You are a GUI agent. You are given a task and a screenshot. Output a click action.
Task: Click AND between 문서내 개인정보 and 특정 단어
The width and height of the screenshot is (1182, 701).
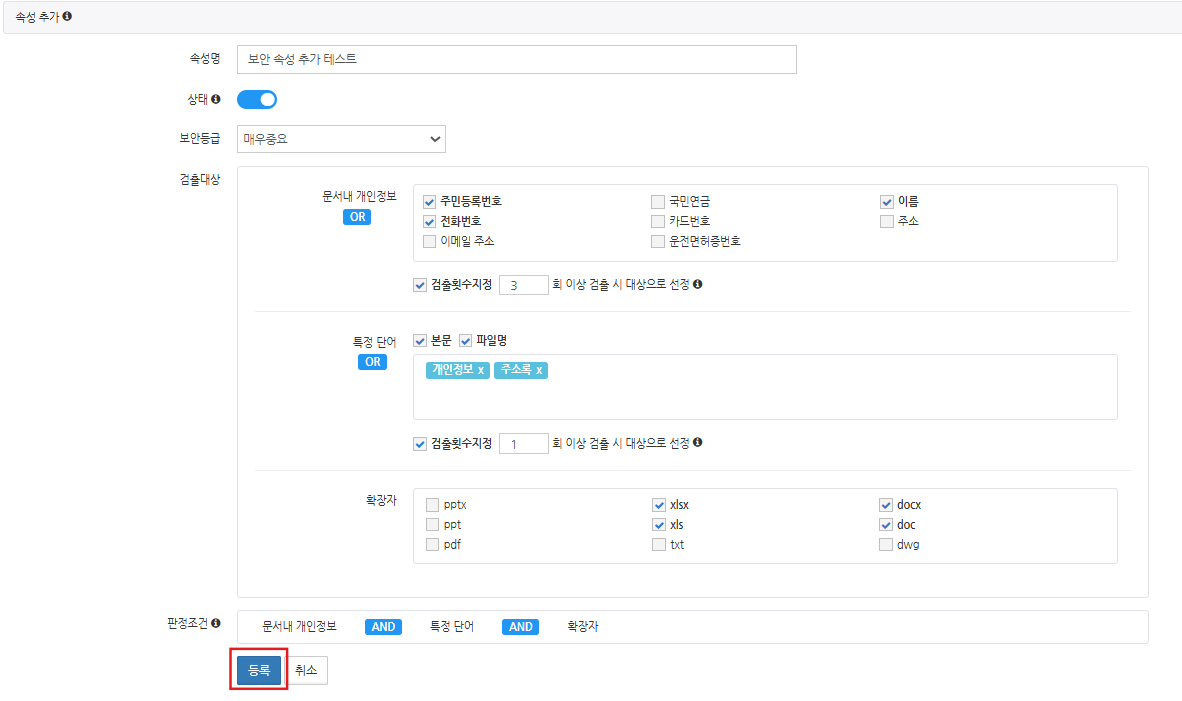coord(383,627)
